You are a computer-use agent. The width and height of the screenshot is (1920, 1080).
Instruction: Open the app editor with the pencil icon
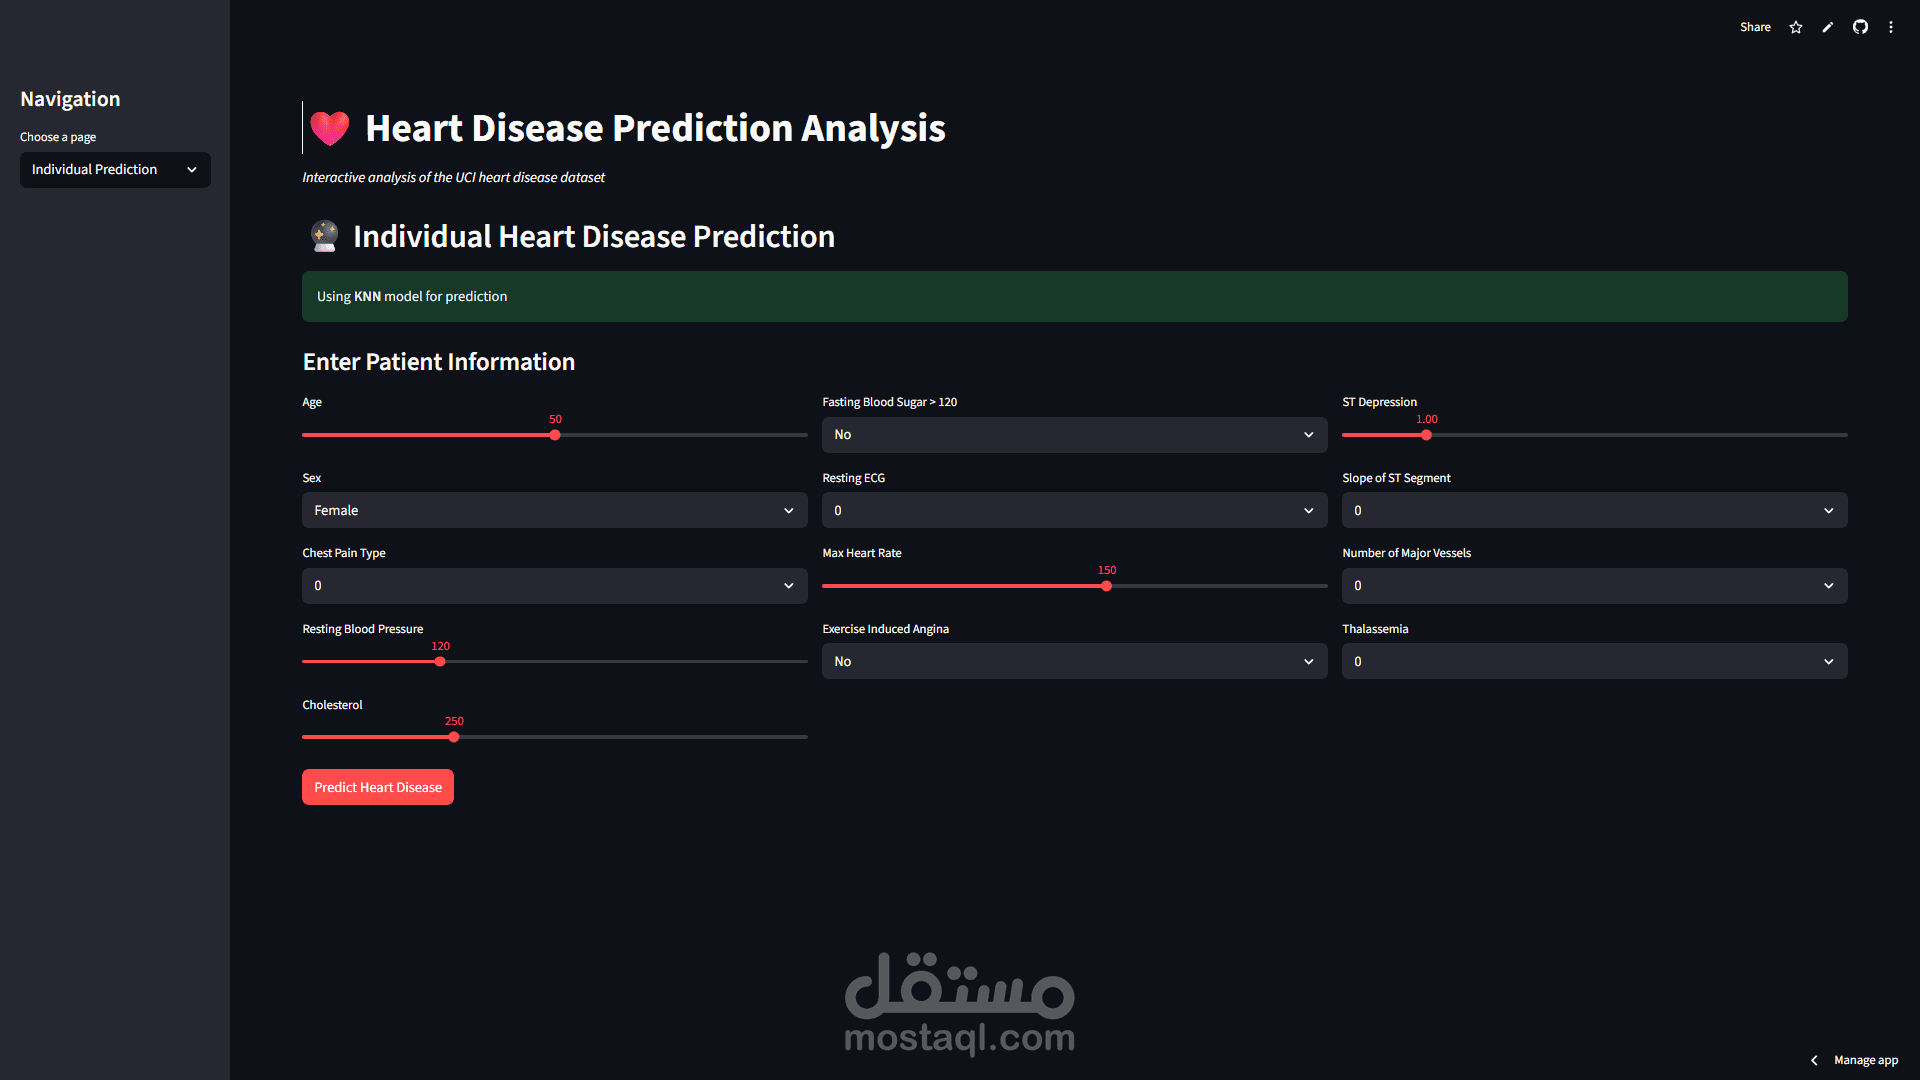pos(1827,27)
